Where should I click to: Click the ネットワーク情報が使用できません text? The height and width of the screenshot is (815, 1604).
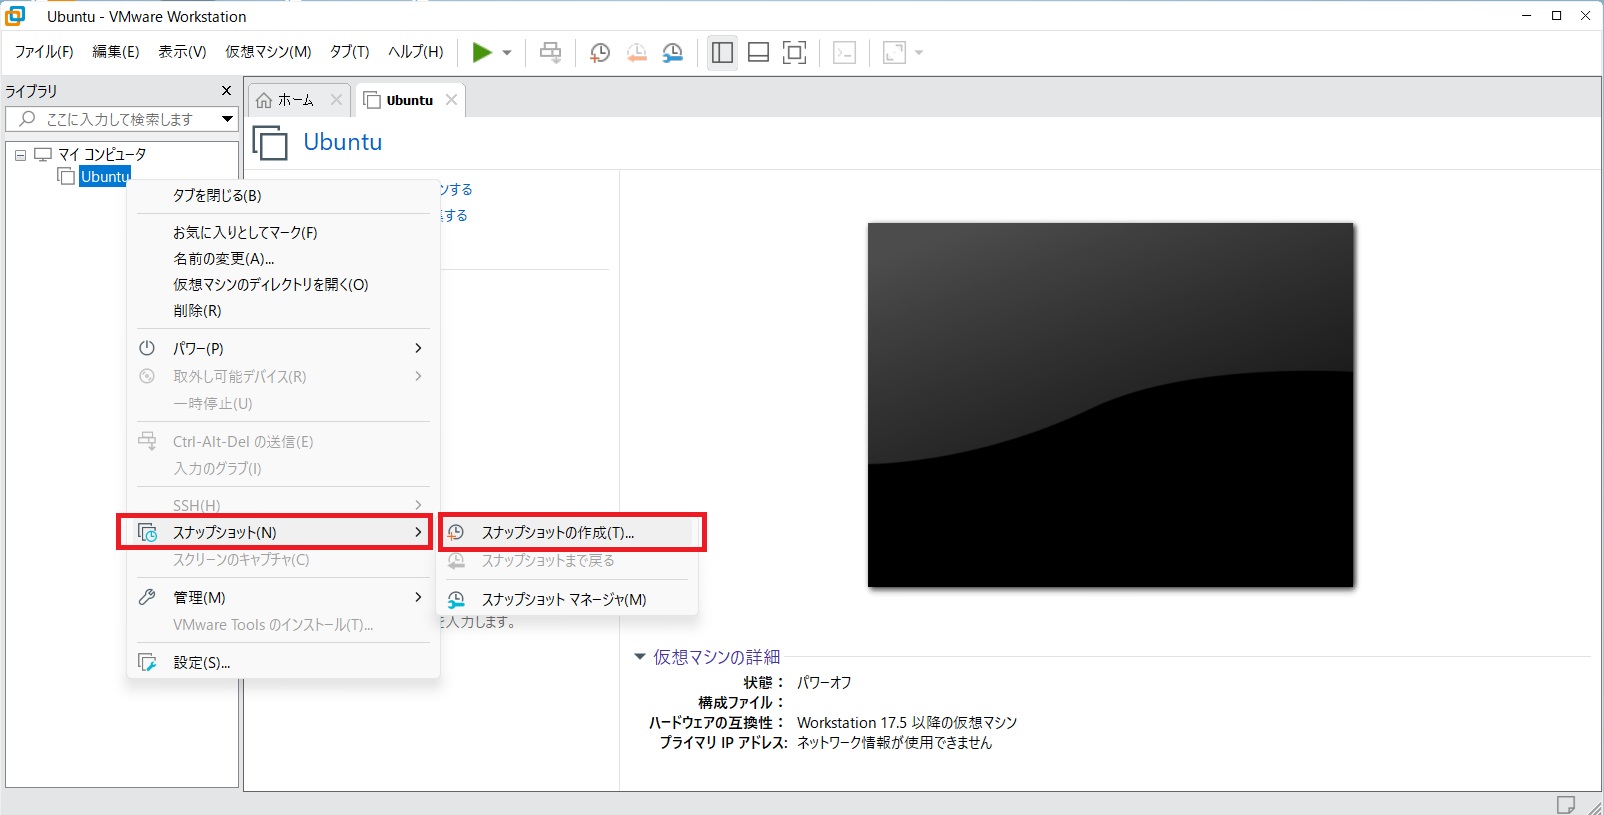[x=894, y=743]
